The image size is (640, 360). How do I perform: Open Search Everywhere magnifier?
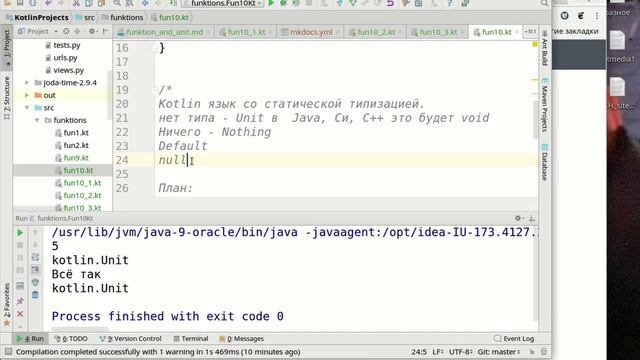pyautogui.click(x=544, y=3)
